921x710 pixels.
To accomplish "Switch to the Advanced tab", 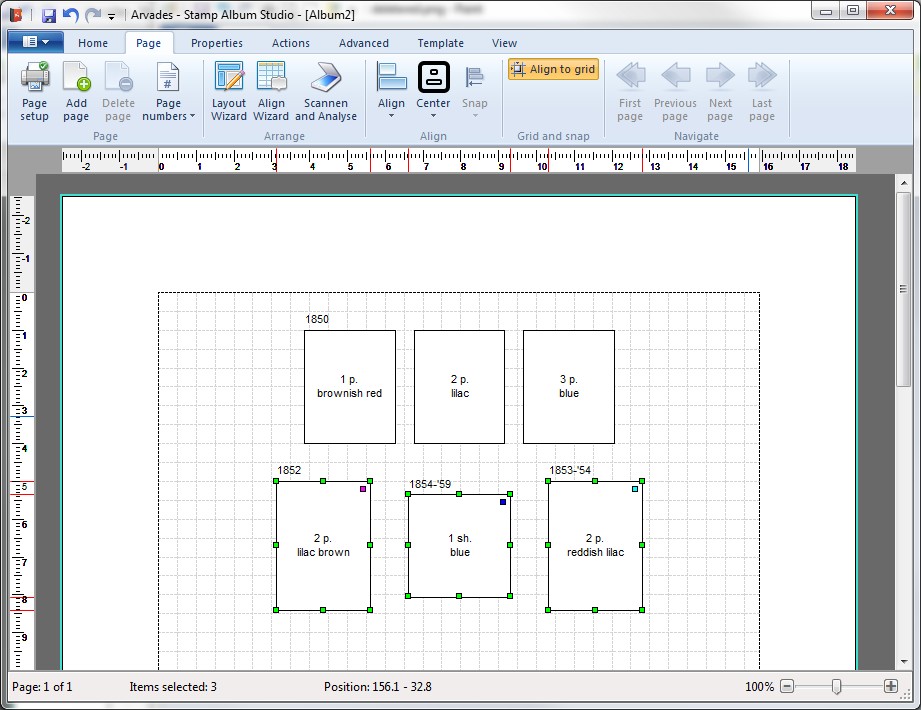I will [364, 43].
